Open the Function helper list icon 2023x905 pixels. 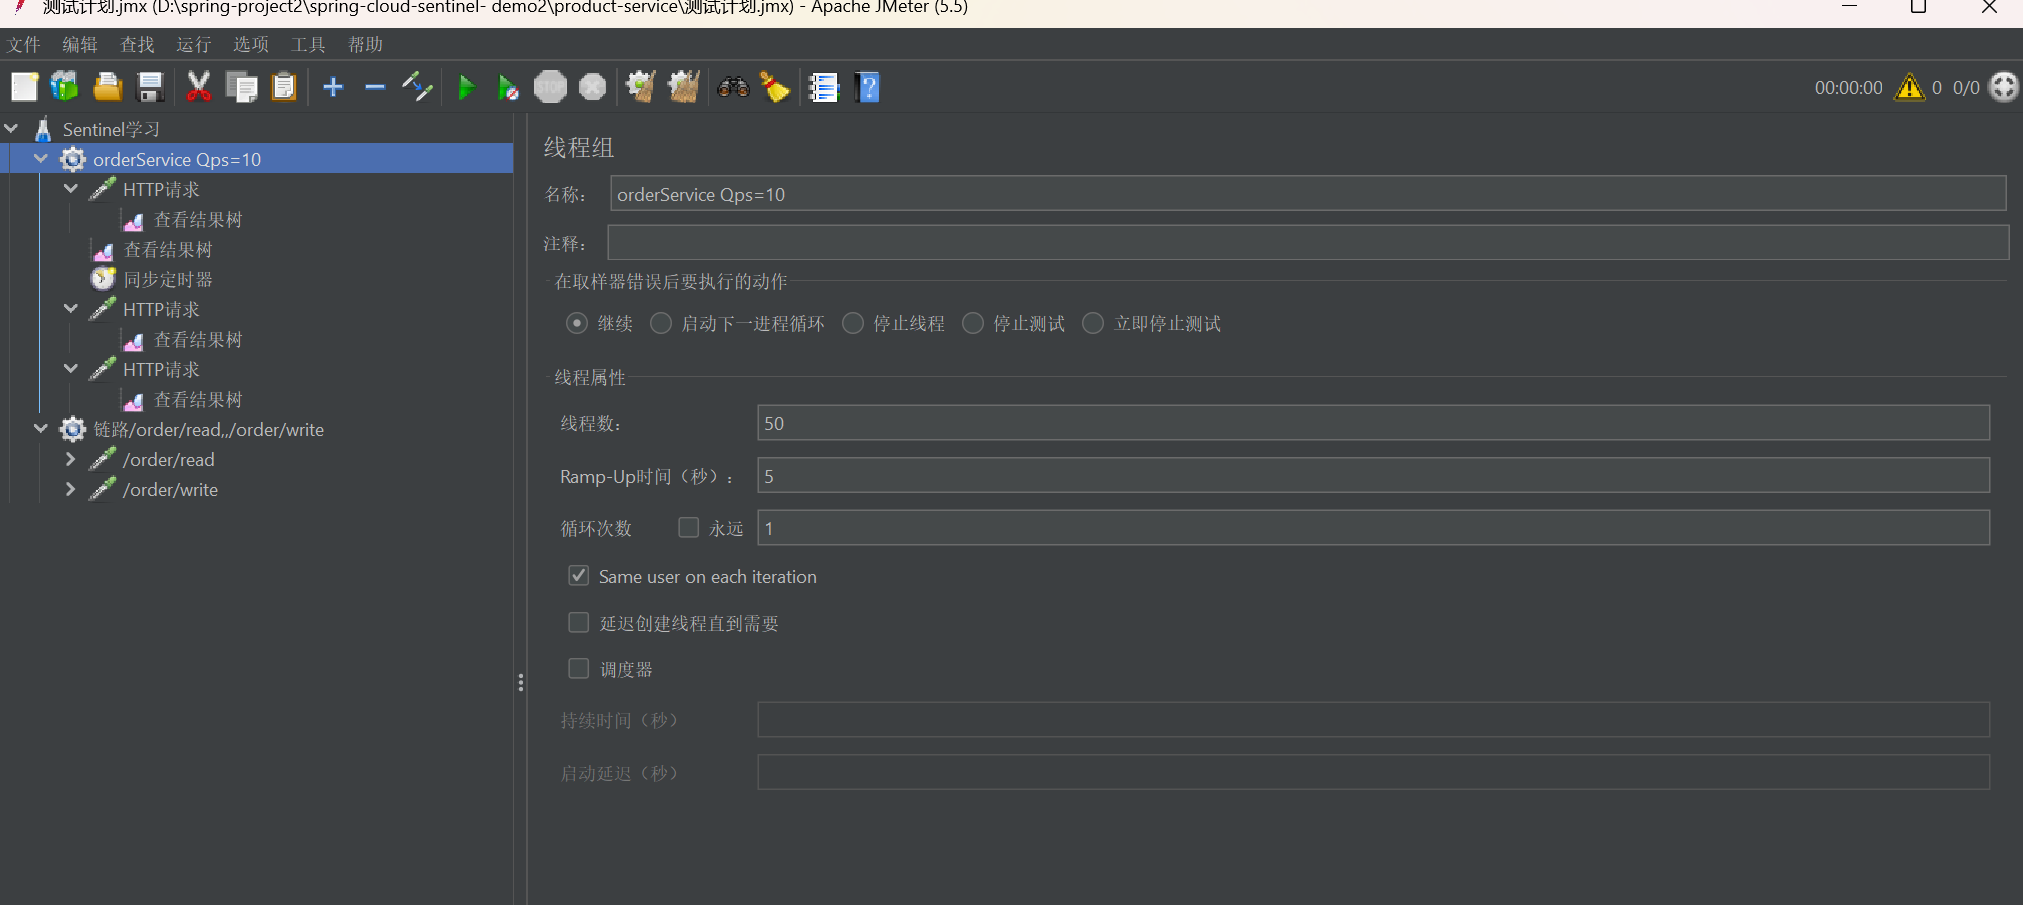coord(824,87)
